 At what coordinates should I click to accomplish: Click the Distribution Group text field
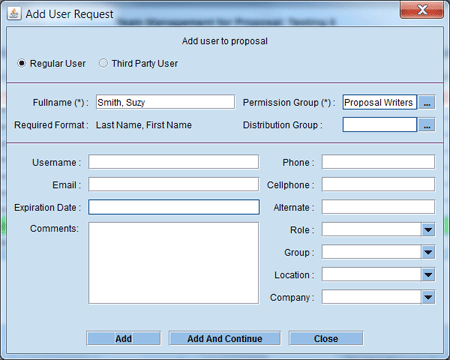(x=380, y=125)
